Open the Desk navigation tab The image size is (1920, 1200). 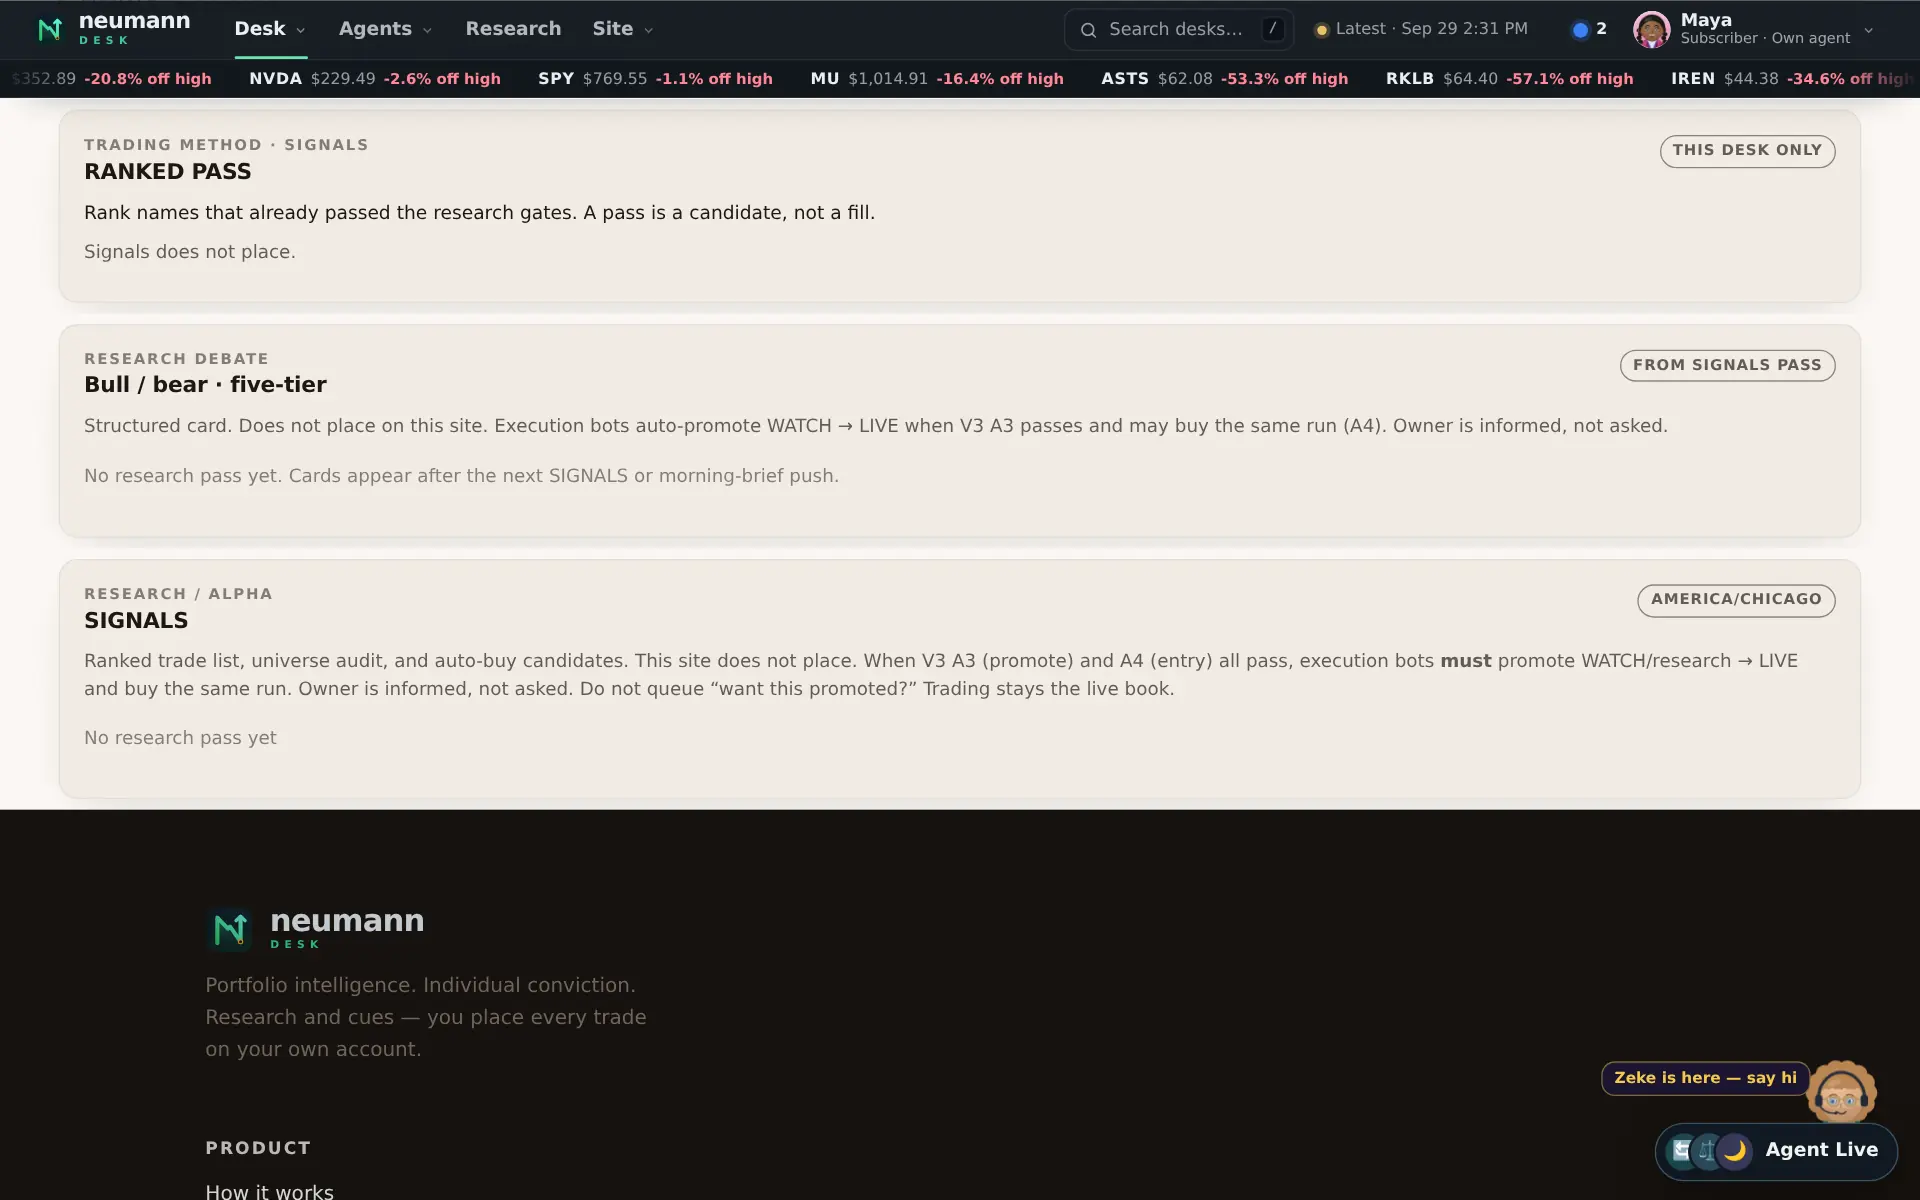click(270, 29)
